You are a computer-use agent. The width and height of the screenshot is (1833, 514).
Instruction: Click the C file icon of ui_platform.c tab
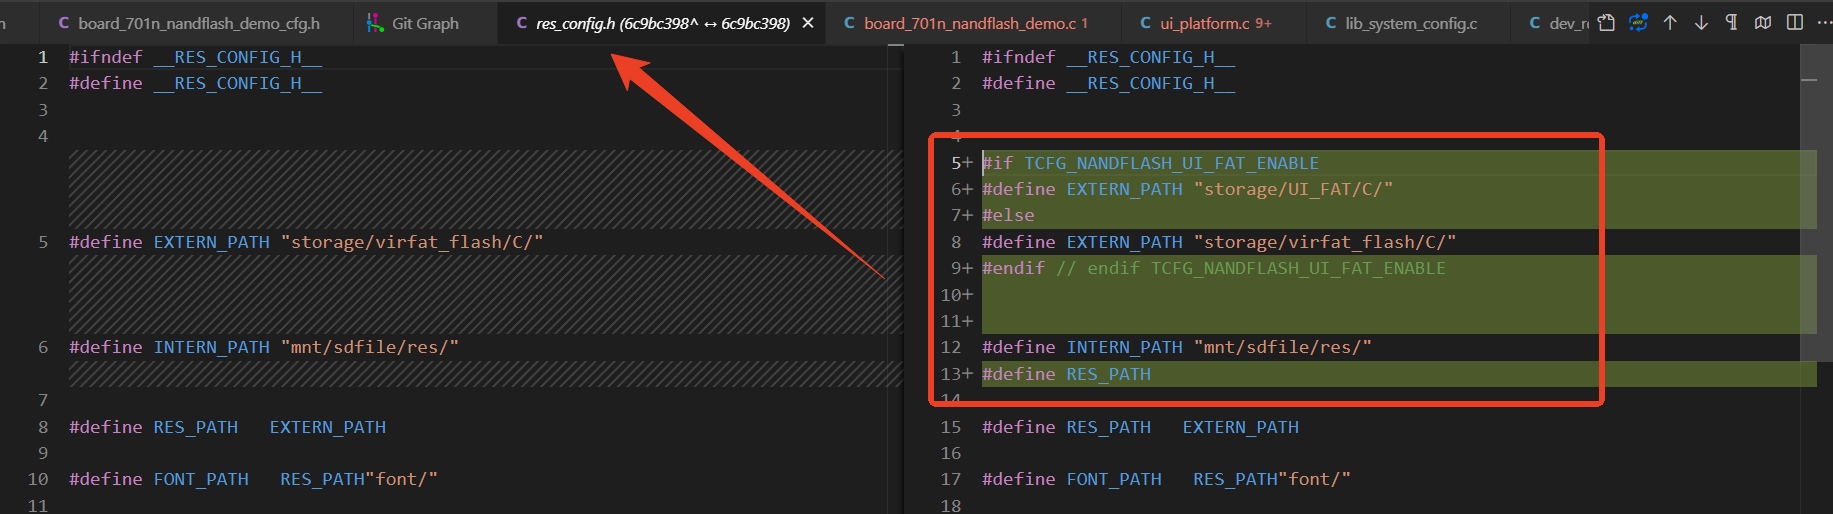pyautogui.click(x=1145, y=22)
